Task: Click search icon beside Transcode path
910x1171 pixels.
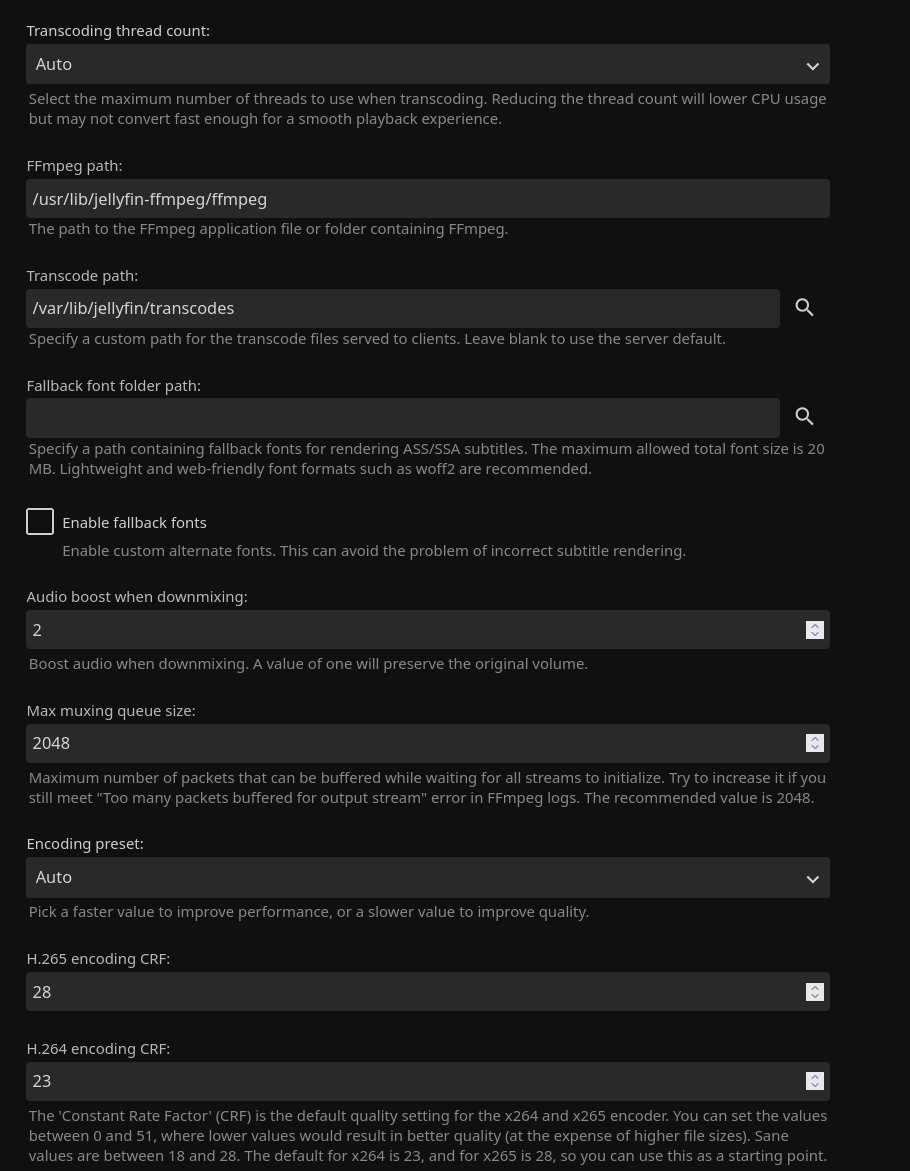Action: [x=804, y=308]
